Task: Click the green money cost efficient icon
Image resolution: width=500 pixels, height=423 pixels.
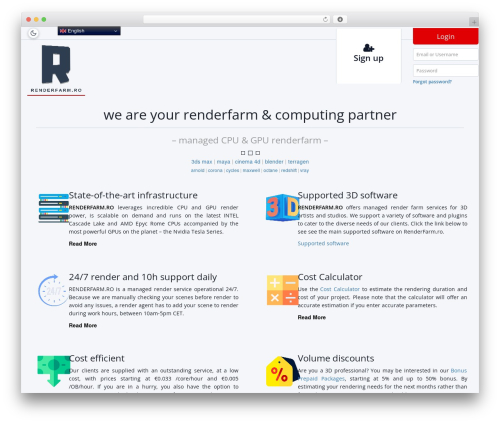Action: coord(54,371)
